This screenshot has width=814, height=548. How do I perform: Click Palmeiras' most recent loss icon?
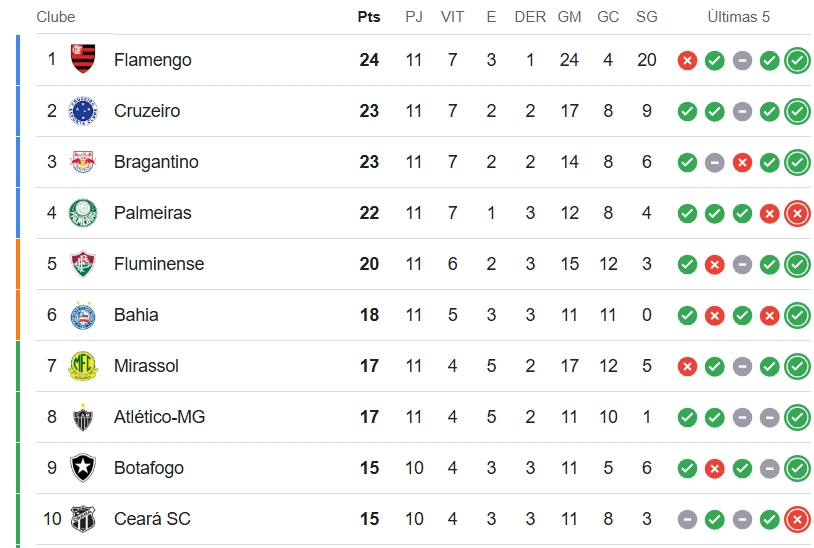pyautogui.click(x=797, y=213)
